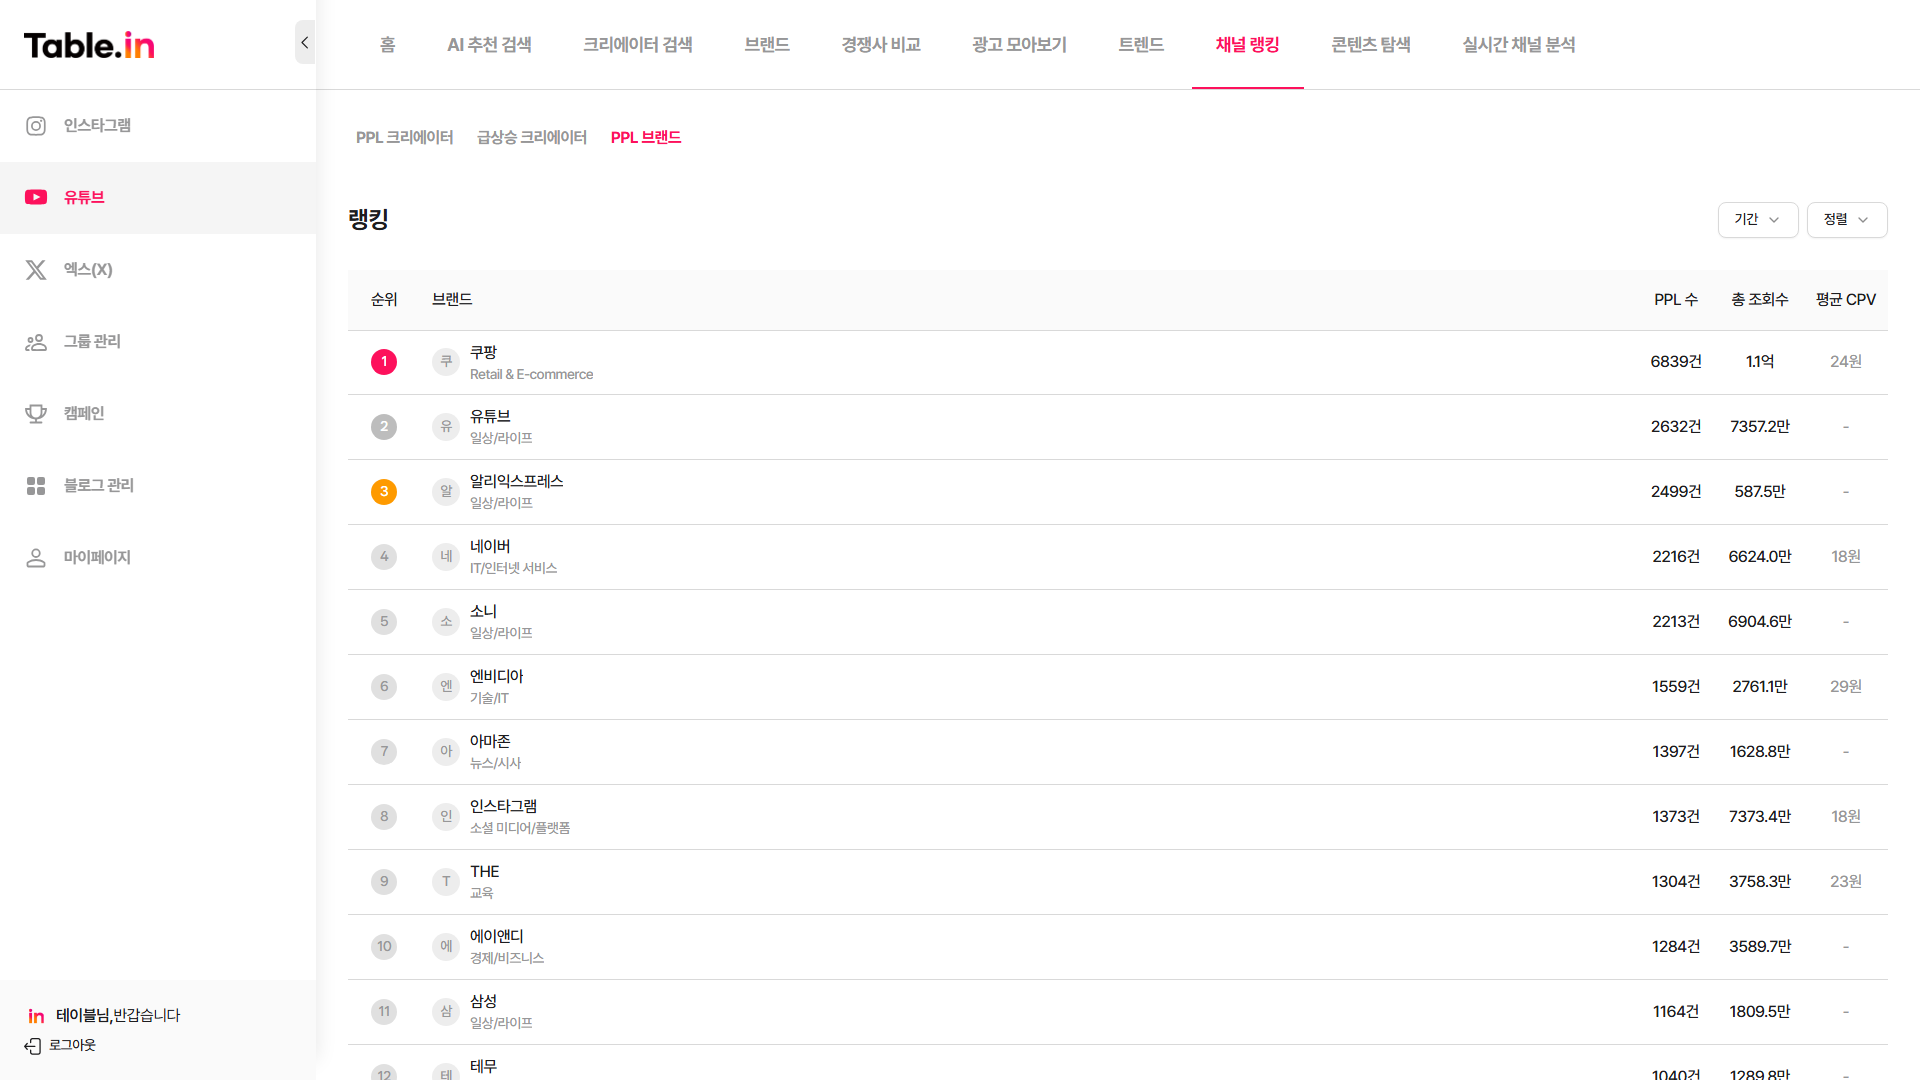
Task: Open the 경쟁사 비교 tab
Action: pos(881,45)
